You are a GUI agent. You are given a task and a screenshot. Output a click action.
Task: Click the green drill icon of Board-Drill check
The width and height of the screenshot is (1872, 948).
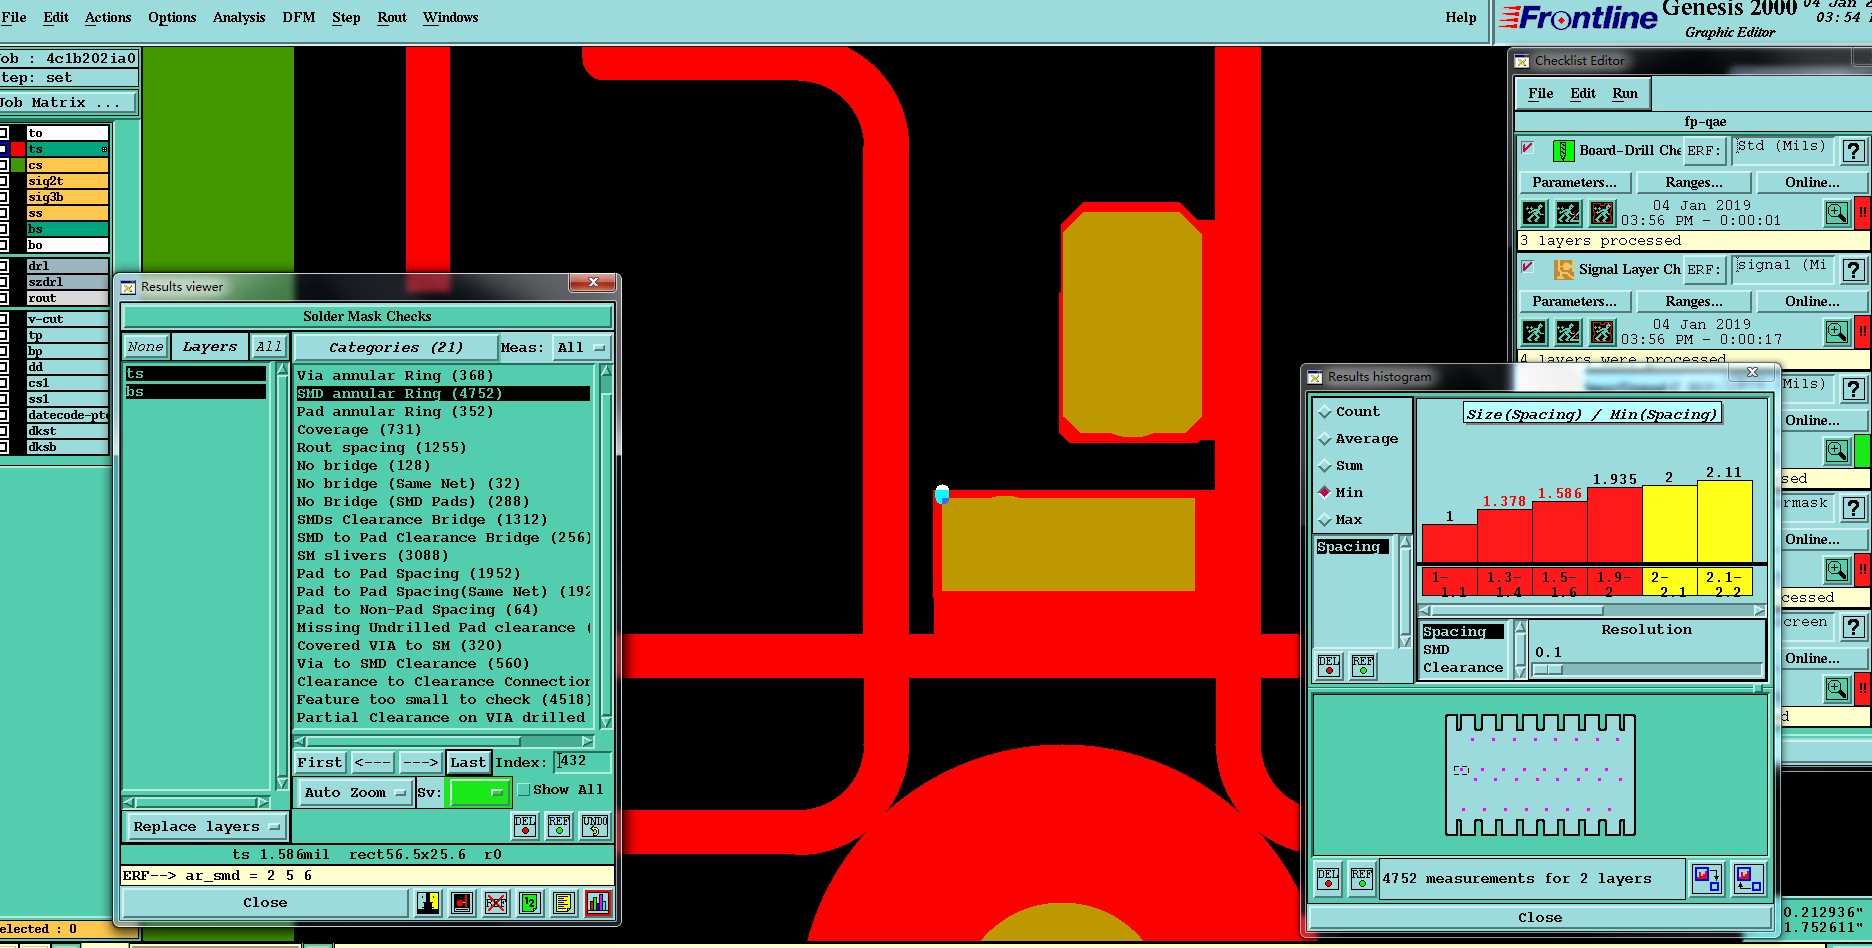tap(1563, 151)
